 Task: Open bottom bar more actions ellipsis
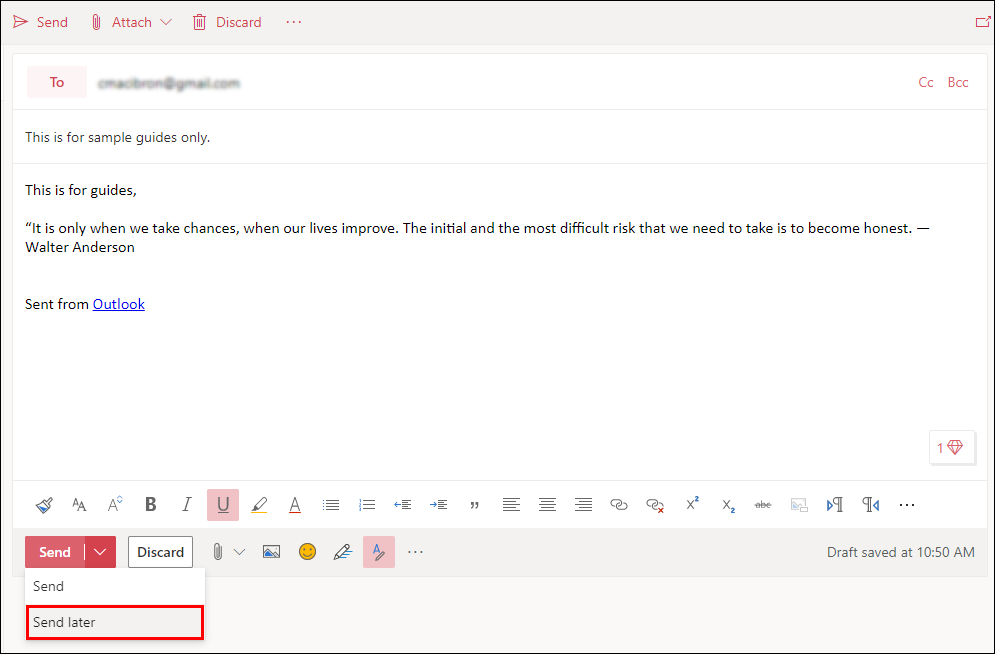(x=416, y=552)
